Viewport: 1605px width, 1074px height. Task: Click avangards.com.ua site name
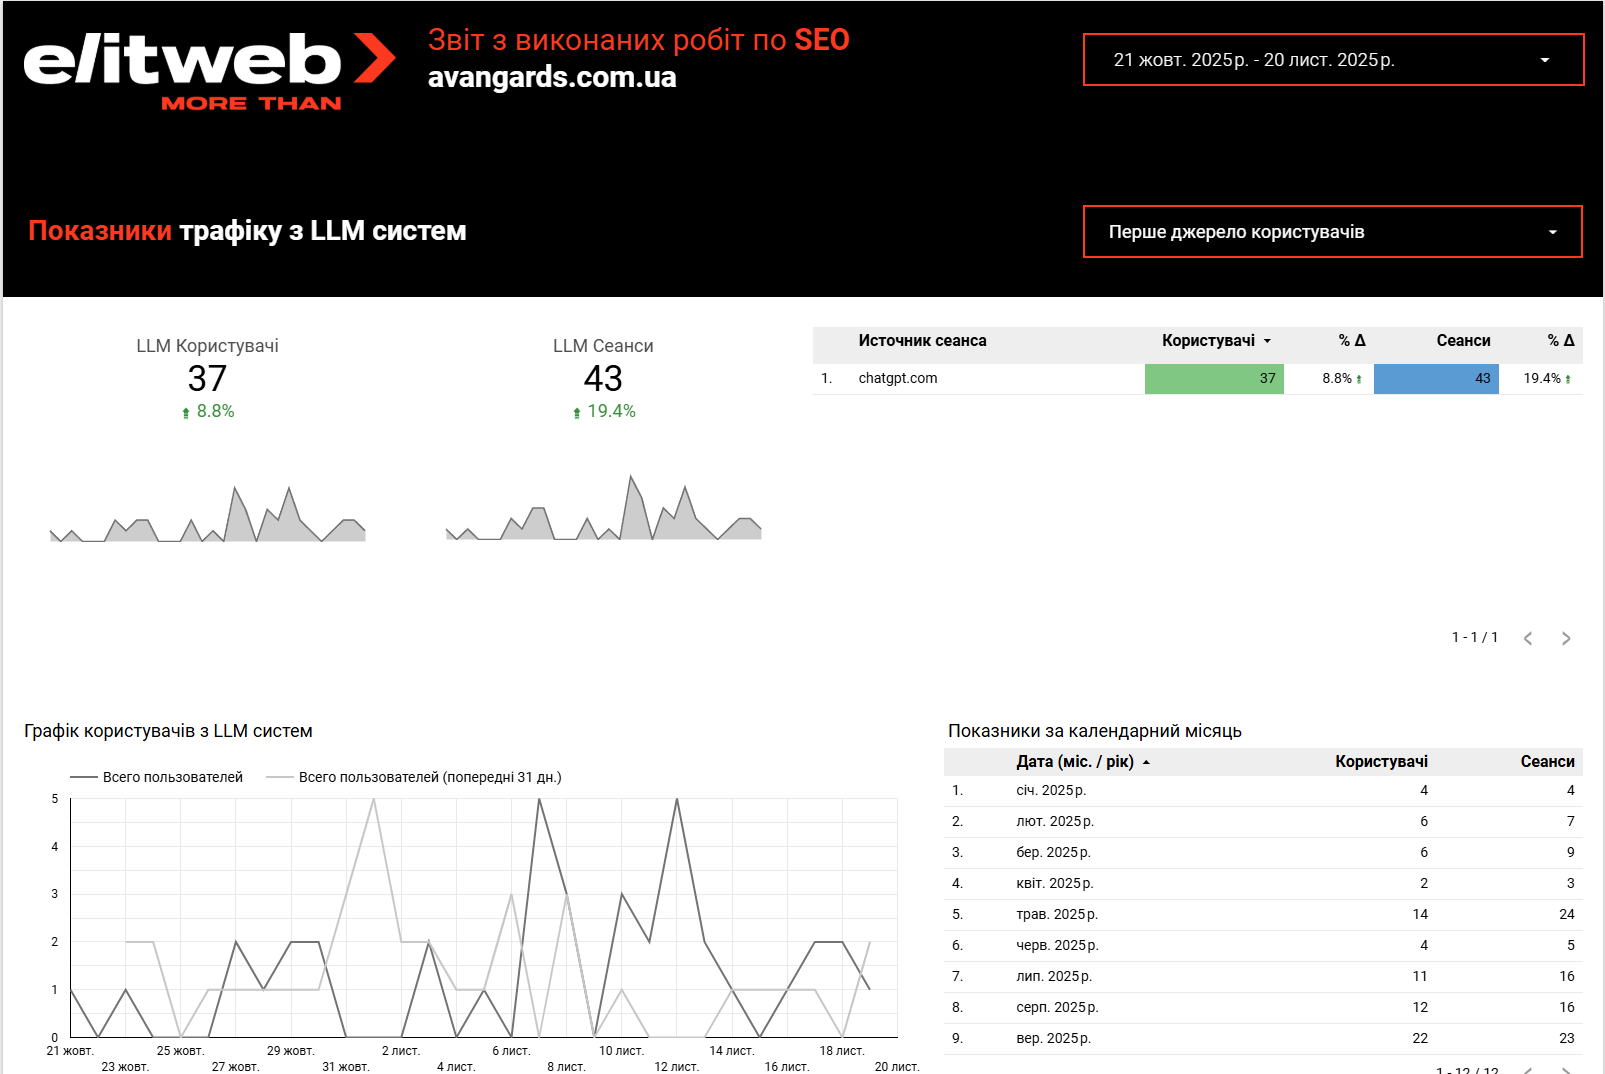pos(552,77)
